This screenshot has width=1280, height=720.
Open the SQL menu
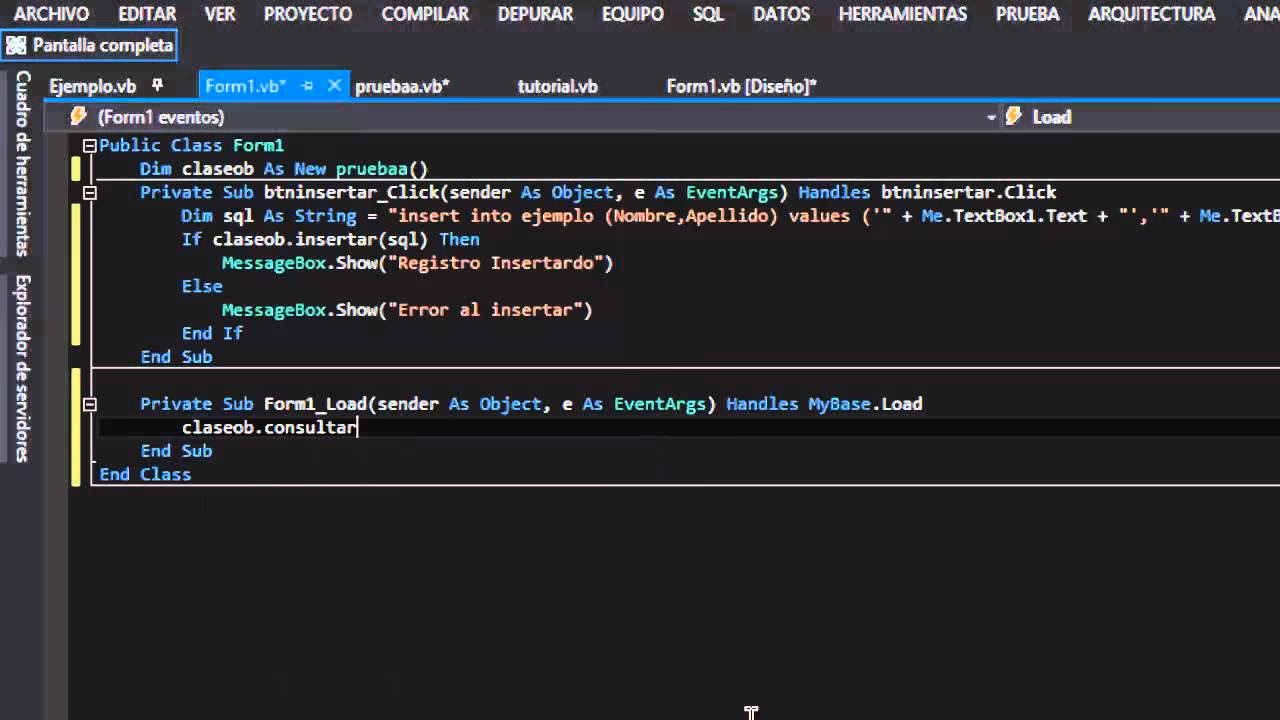pos(708,14)
